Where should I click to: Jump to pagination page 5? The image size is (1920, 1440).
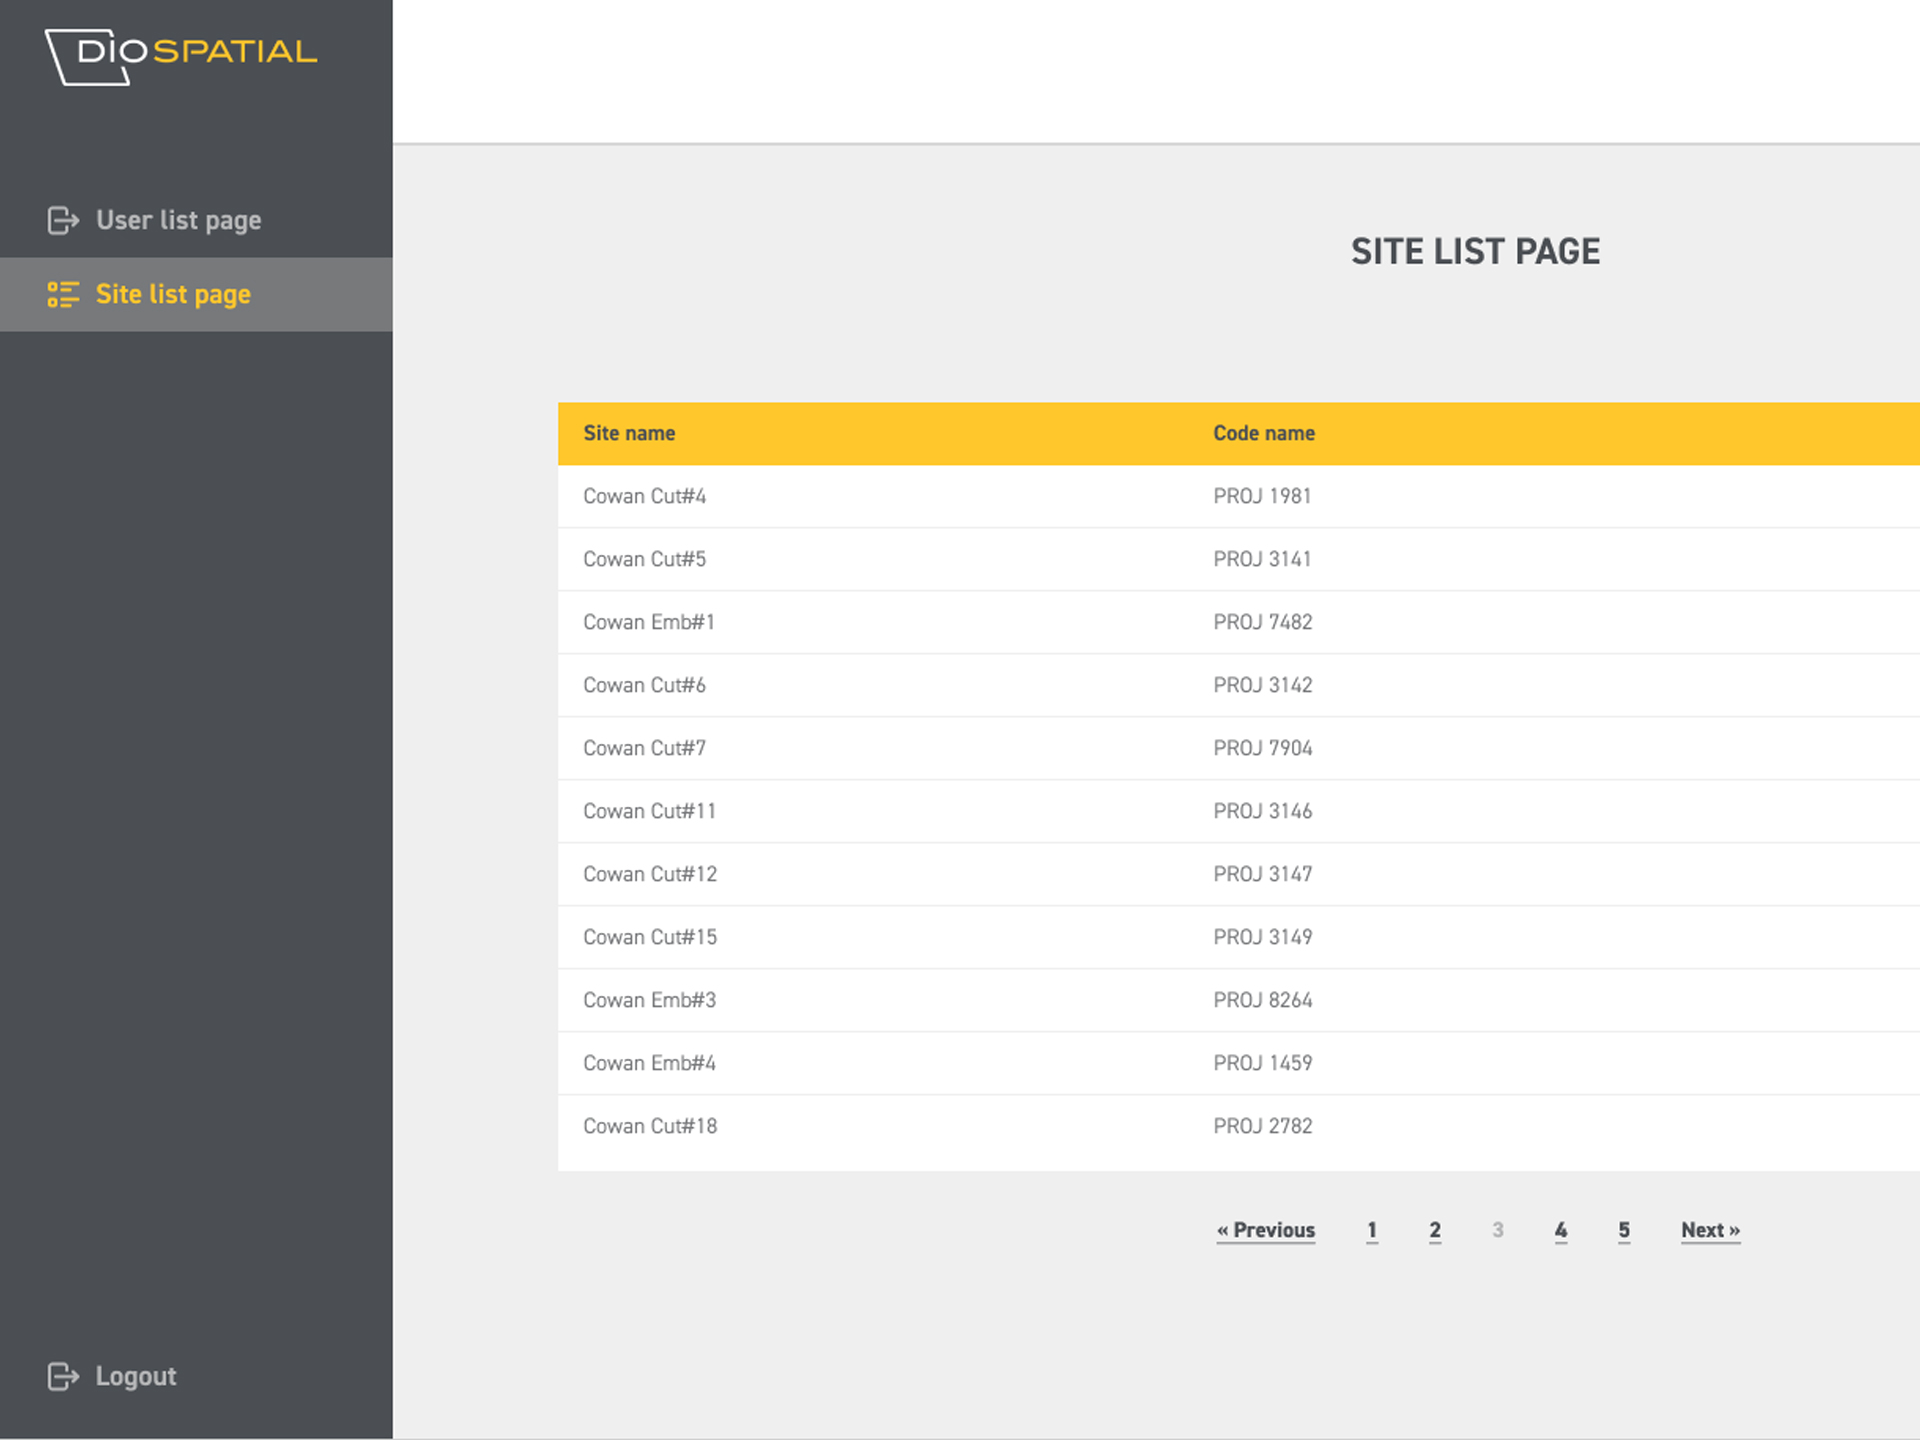1624,1230
